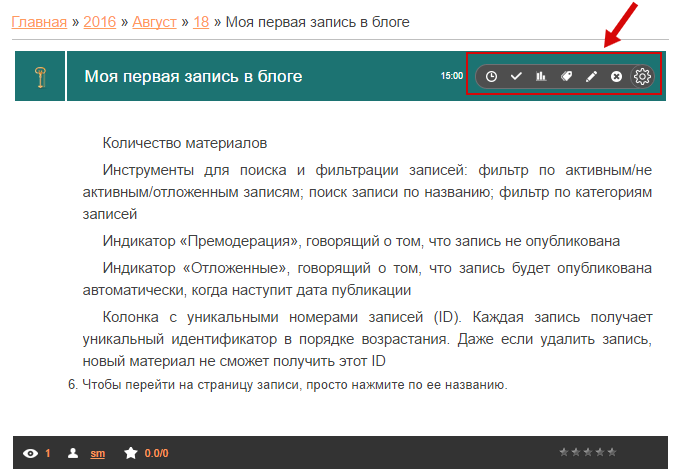Open author profile link 'sm'

click(98, 453)
